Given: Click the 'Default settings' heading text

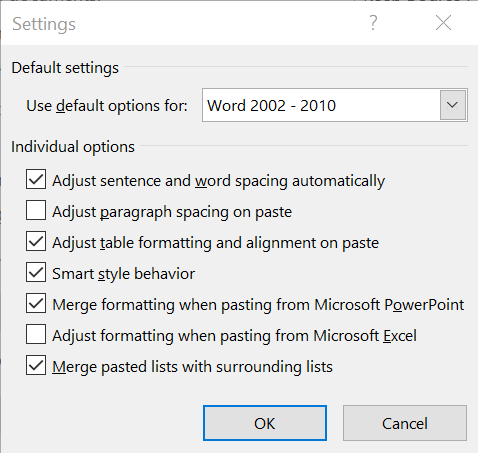Looking at the screenshot, I should tap(65, 68).
